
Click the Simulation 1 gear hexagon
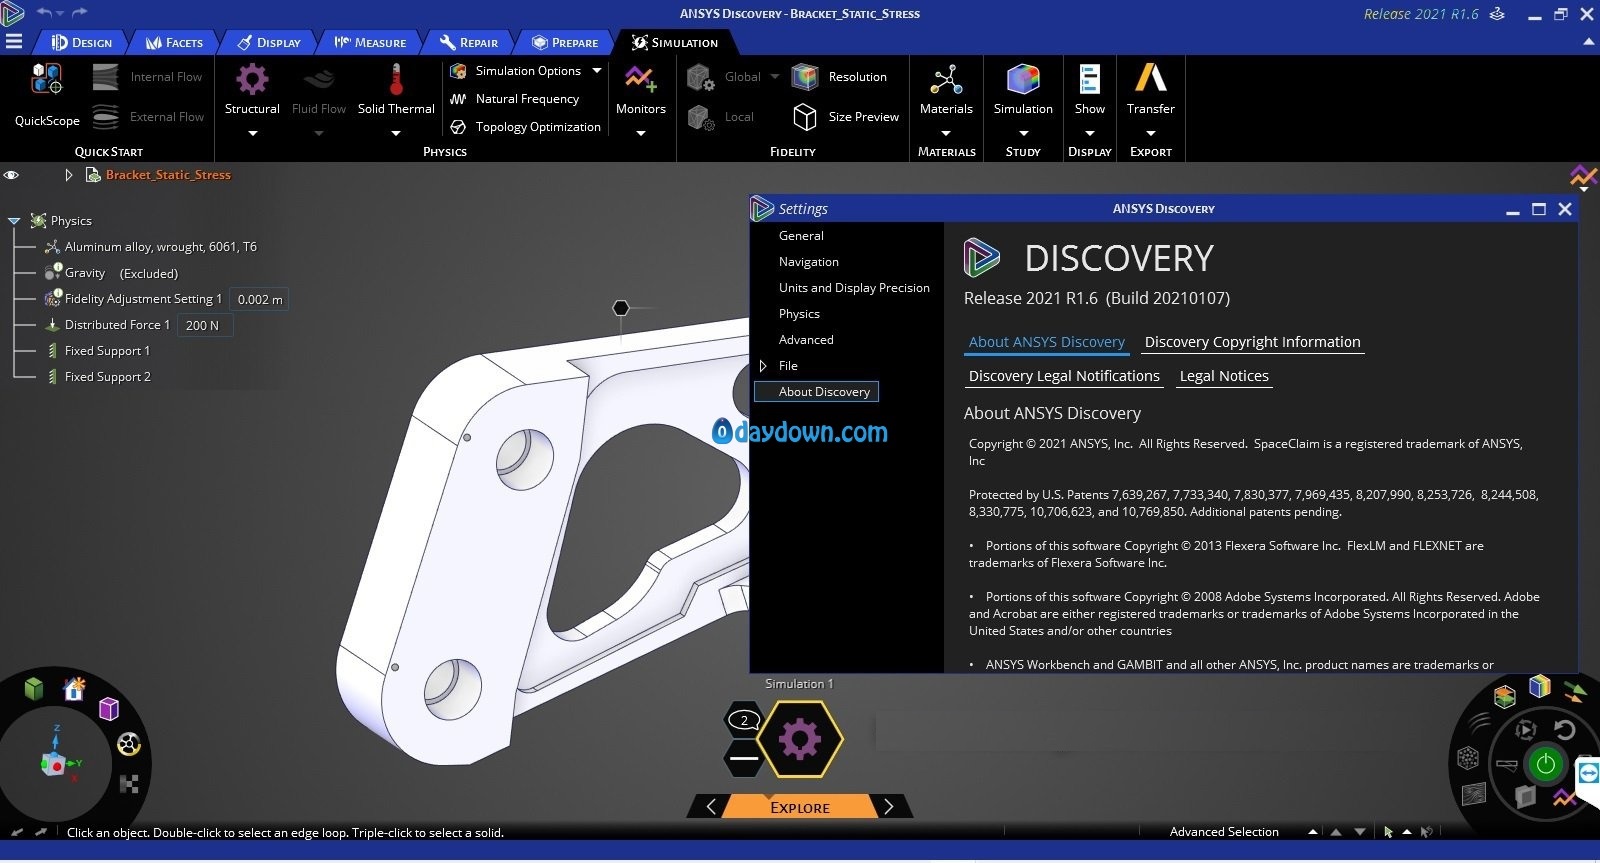800,740
